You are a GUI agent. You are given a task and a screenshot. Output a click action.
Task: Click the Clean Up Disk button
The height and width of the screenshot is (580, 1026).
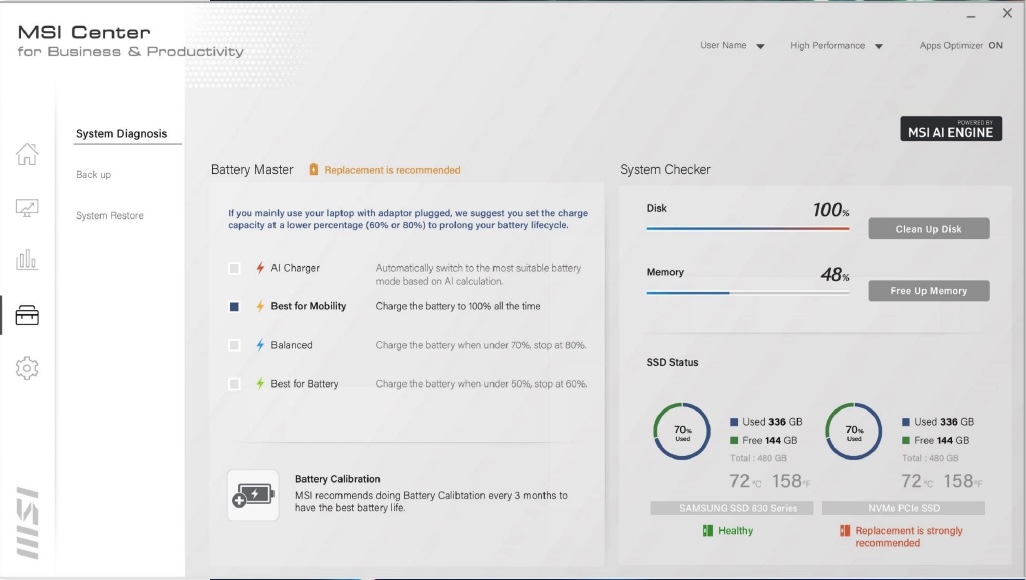(929, 228)
